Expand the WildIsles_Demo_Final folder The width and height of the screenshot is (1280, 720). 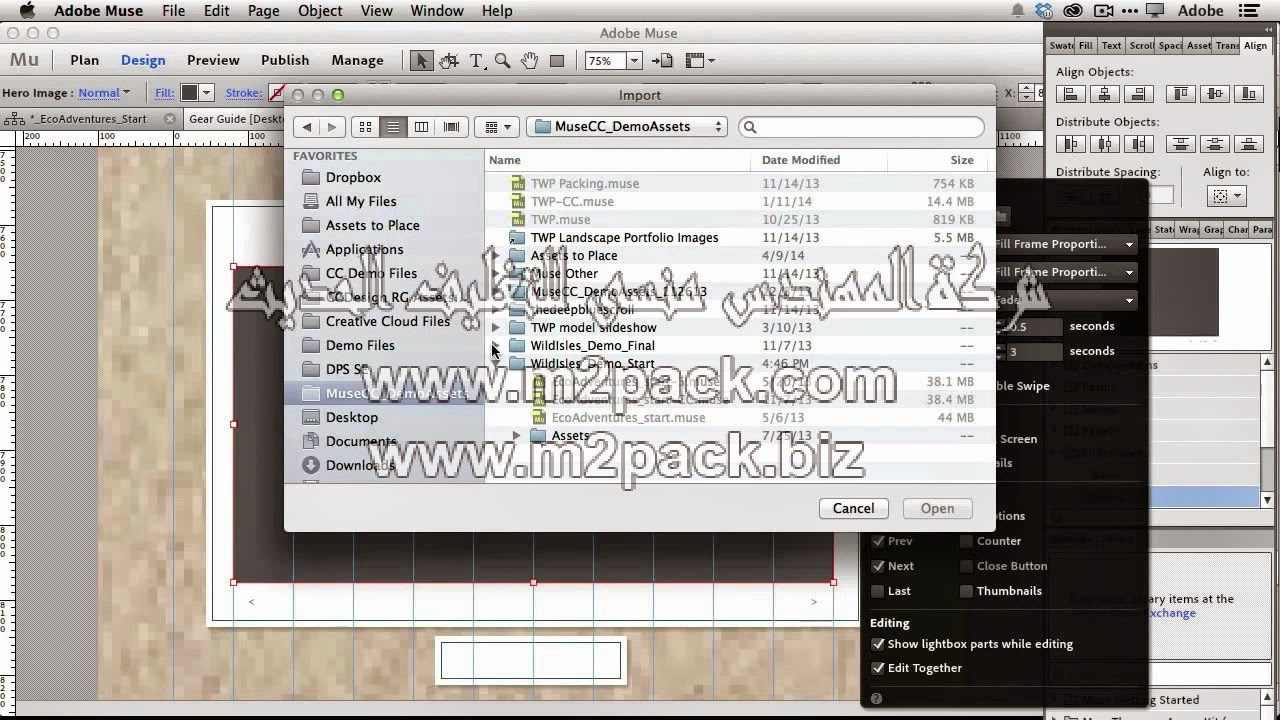496,346
